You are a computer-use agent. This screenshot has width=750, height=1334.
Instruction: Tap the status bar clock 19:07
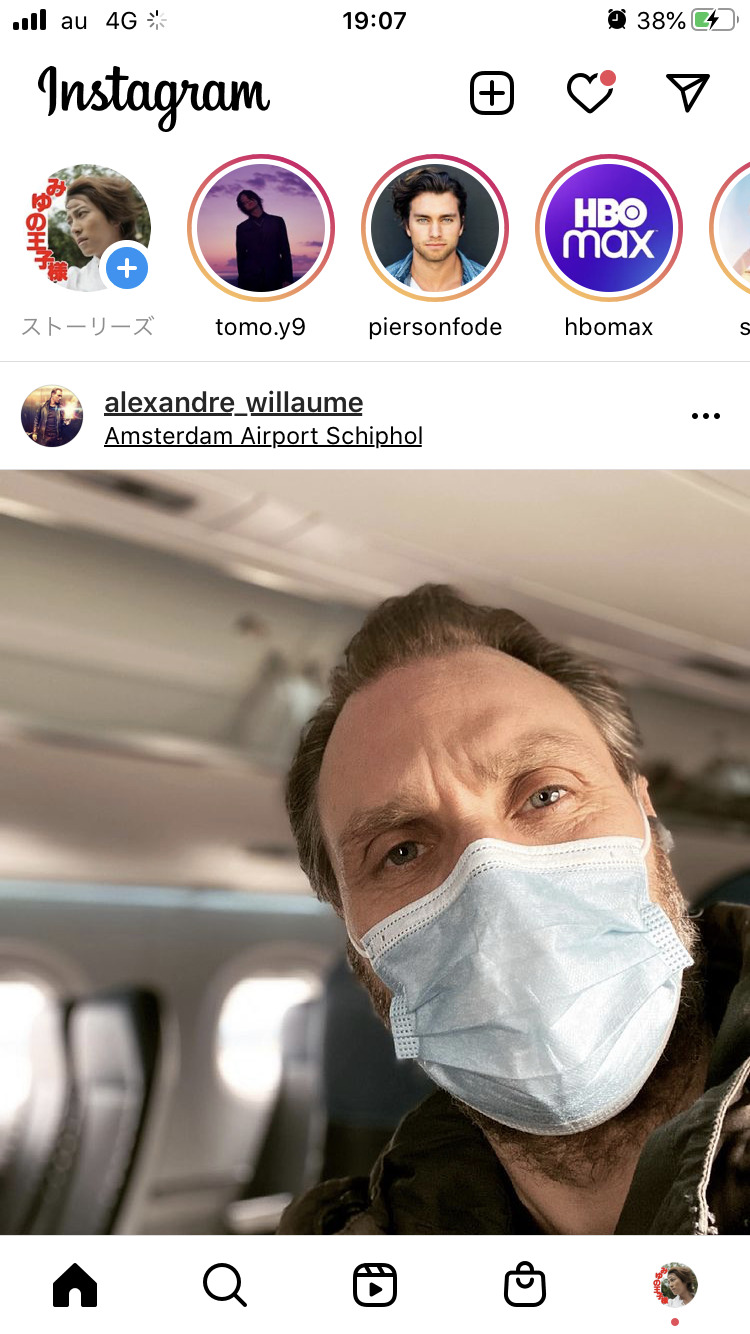[x=374, y=20]
